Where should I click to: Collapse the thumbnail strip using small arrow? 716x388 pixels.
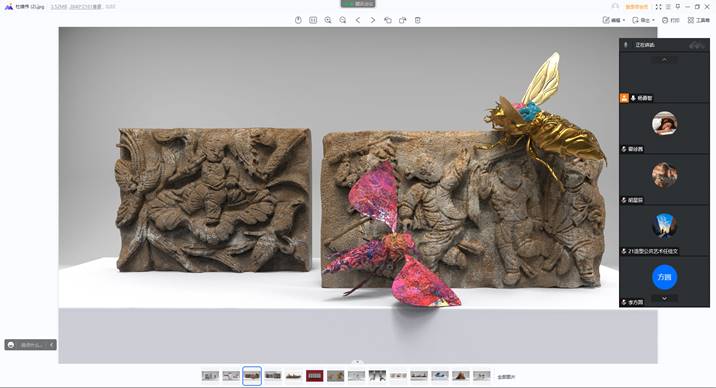[358, 362]
